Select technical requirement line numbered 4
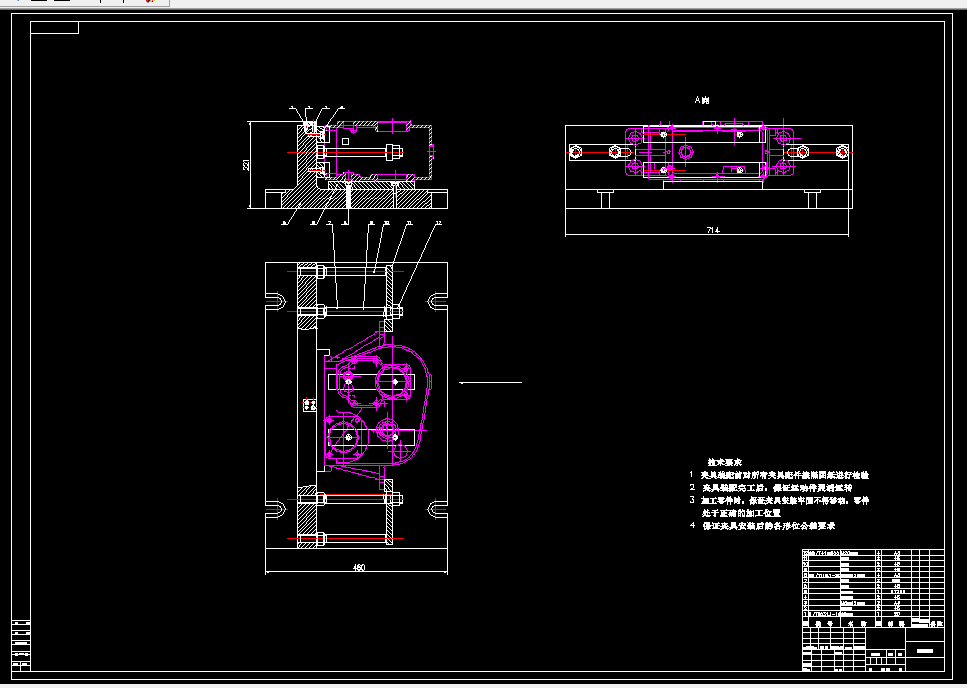 [x=762, y=526]
